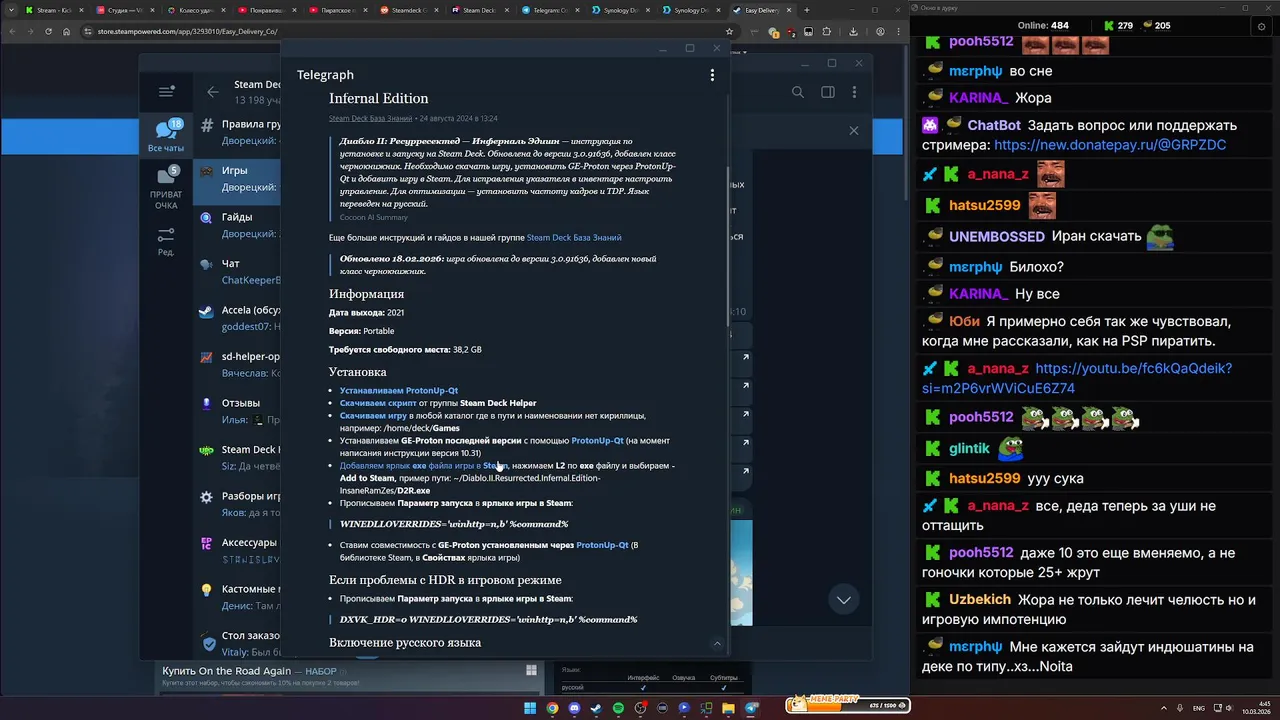Image resolution: width=1280 pixels, height=720 pixels.
Task: Click "Steam Deck База Знаний" author link
Action: (x=370, y=118)
